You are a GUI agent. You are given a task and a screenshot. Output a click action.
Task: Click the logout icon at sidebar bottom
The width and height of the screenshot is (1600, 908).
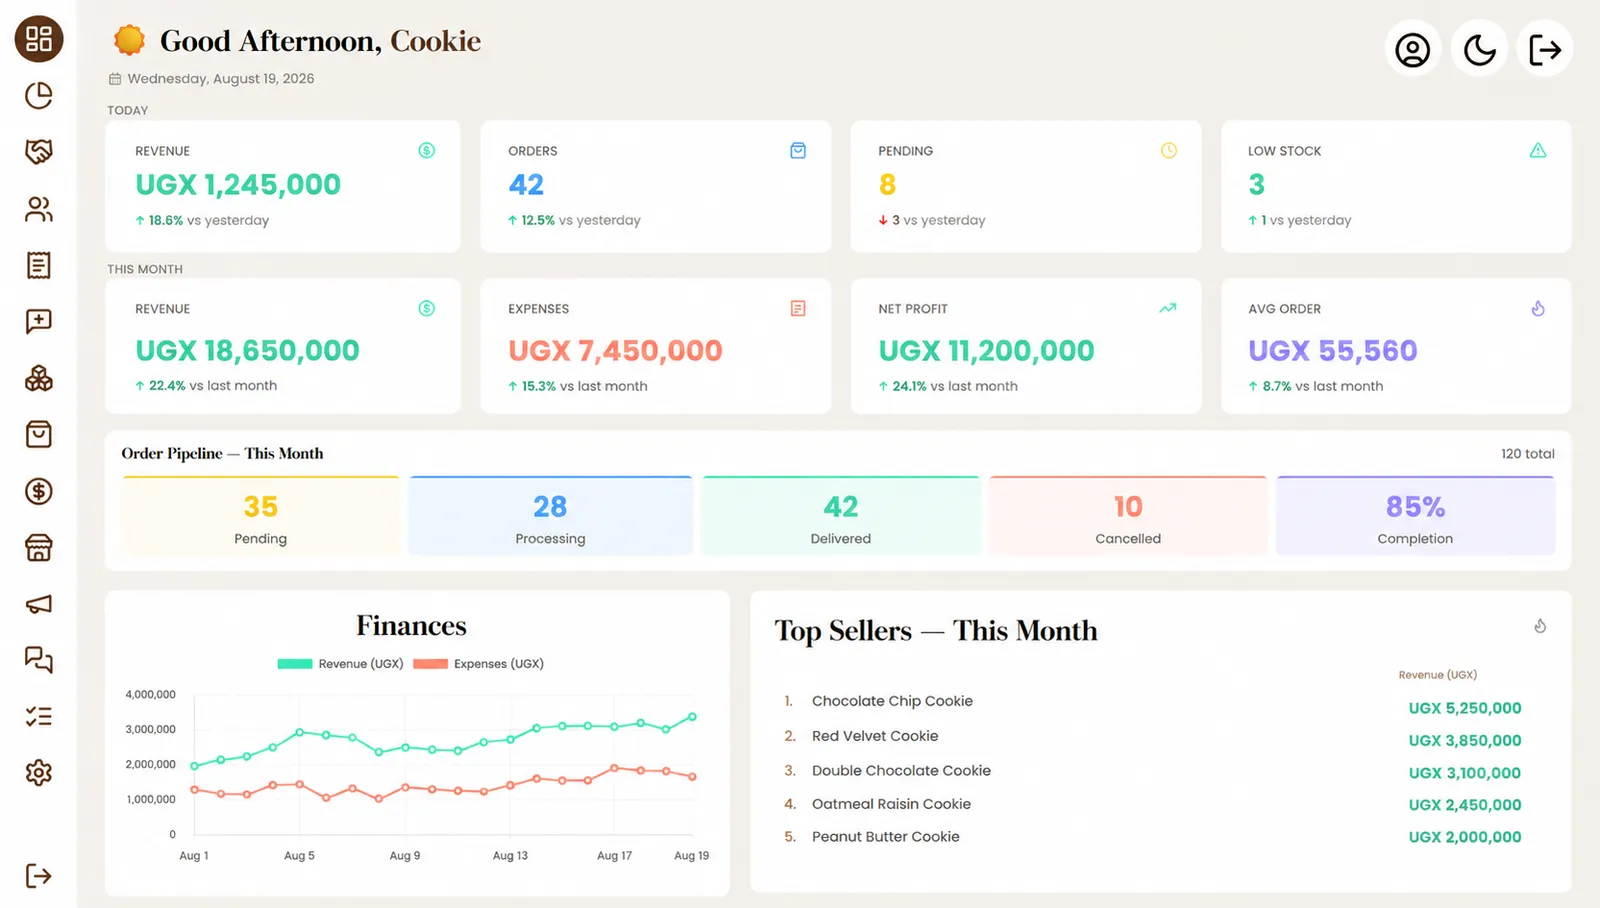coord(39,876)
